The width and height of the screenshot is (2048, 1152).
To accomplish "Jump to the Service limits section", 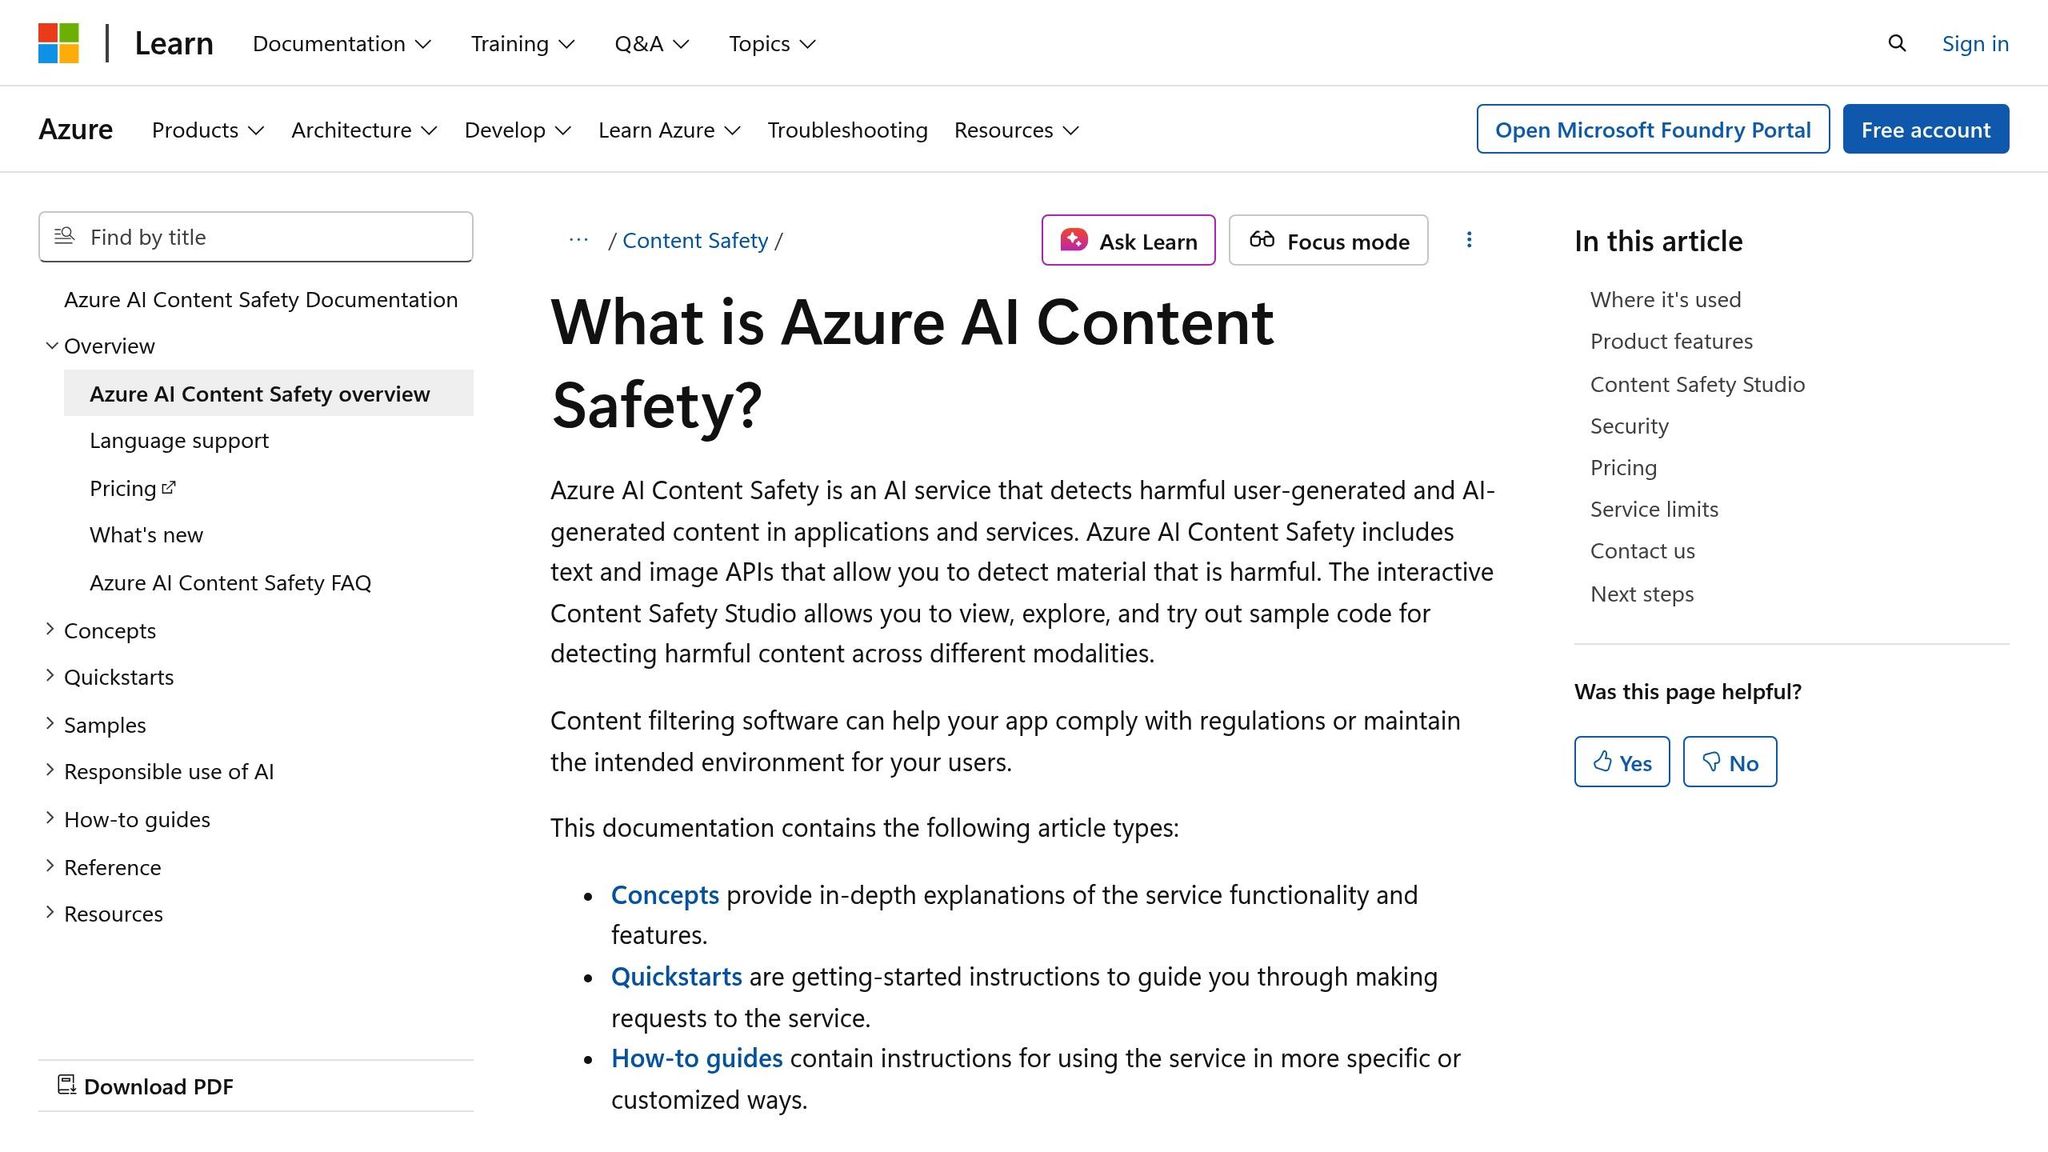I will pos(1653,509).
